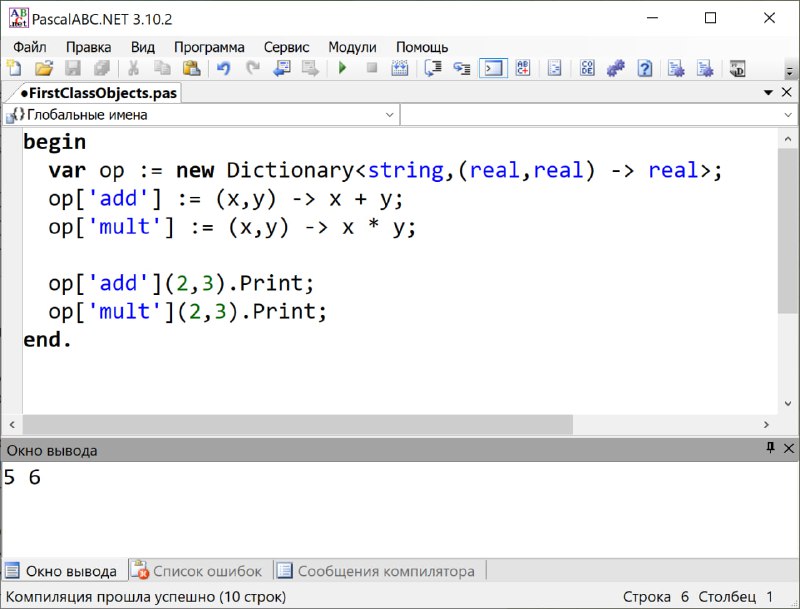Open the document tab list arrow
The width and height of the screenshot is (800, 609).
pyautogui.click(x=768, y=93)
